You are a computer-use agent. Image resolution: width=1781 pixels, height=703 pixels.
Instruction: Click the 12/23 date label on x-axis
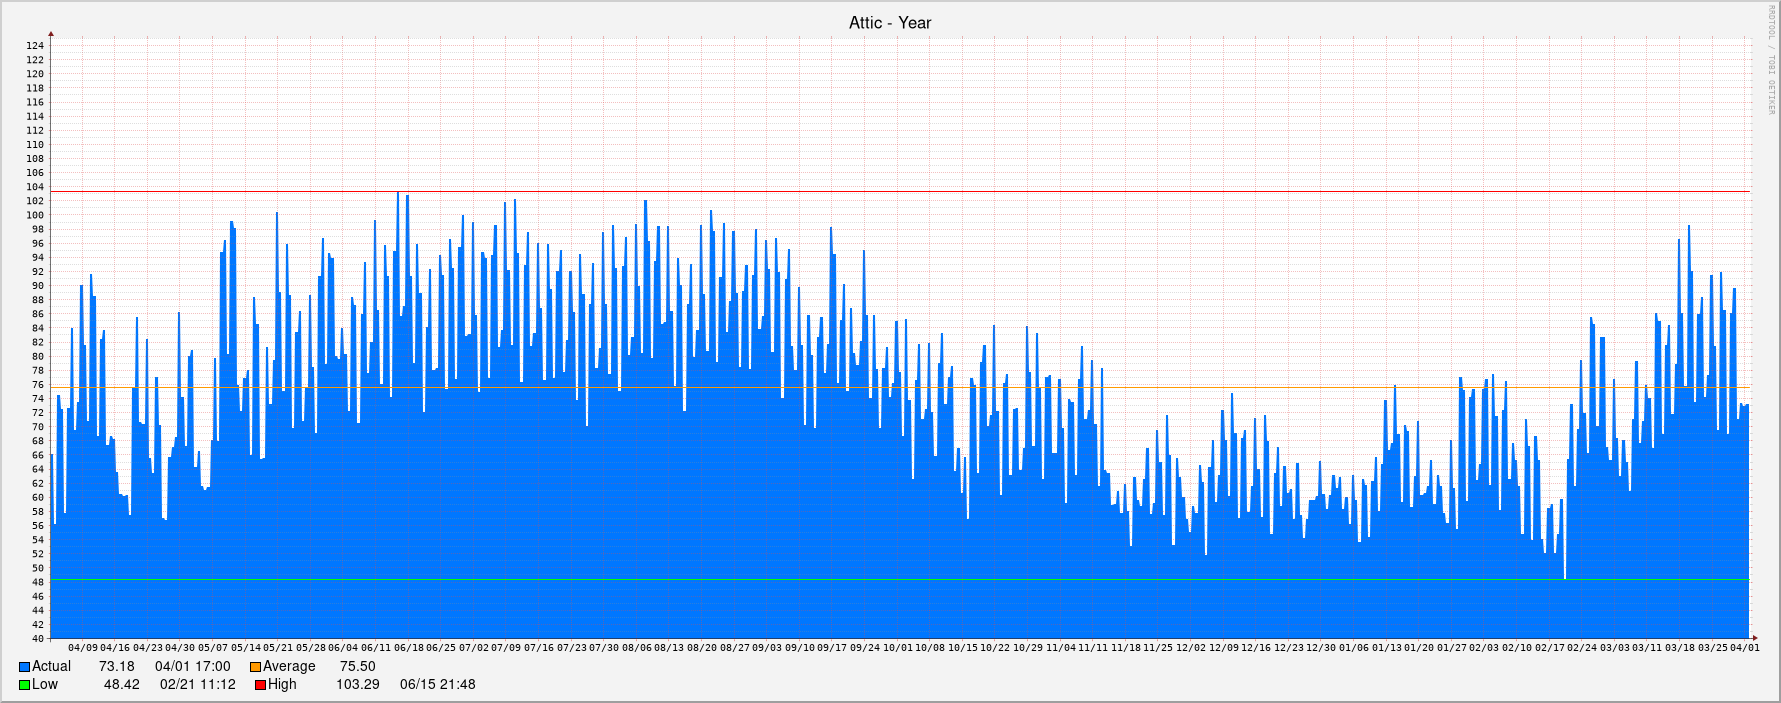pyautogui.click(x=1288, y=648)
